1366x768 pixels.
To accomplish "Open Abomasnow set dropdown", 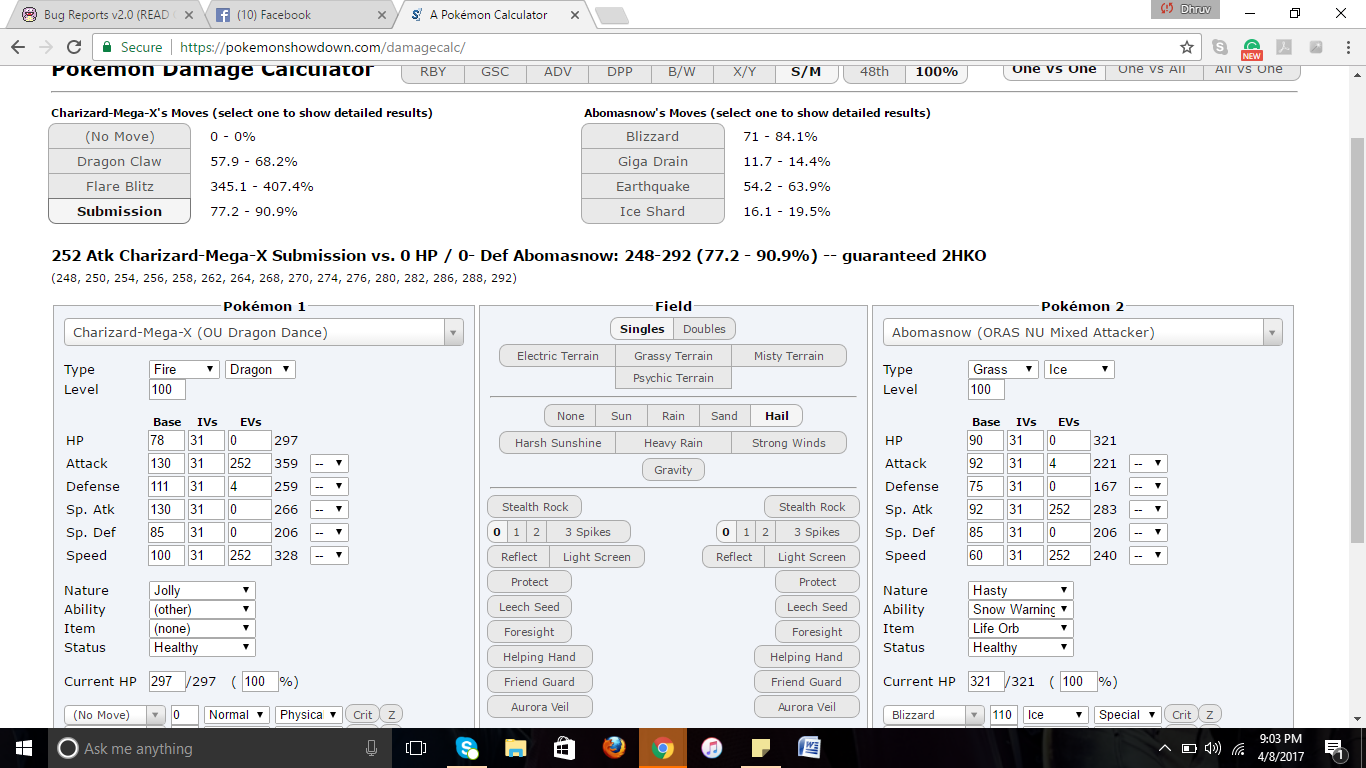I will click(x=1082, y=332).
